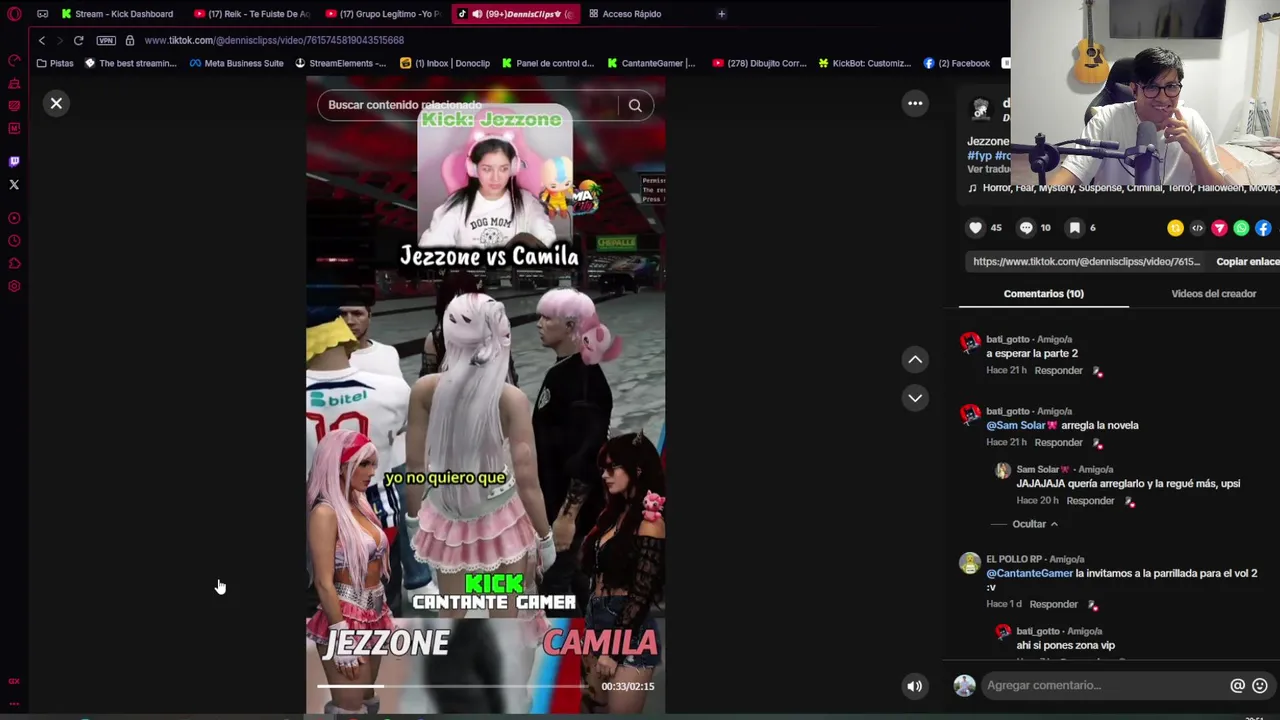The height and width of the screenshot is (720, 1280).
Task: Switch to 'Reik - Te Fuiste De Aq' tab
Action: [252, 14]
